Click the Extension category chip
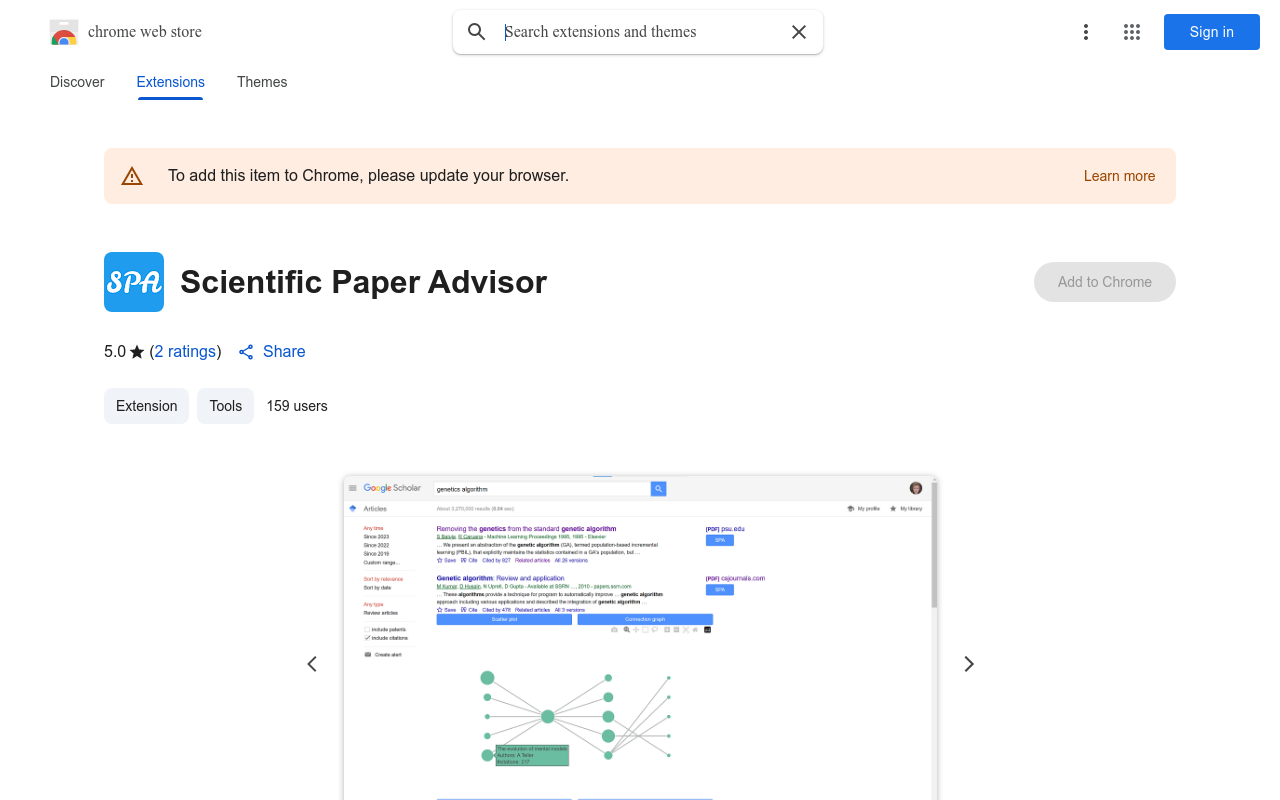 pos(146,406)
